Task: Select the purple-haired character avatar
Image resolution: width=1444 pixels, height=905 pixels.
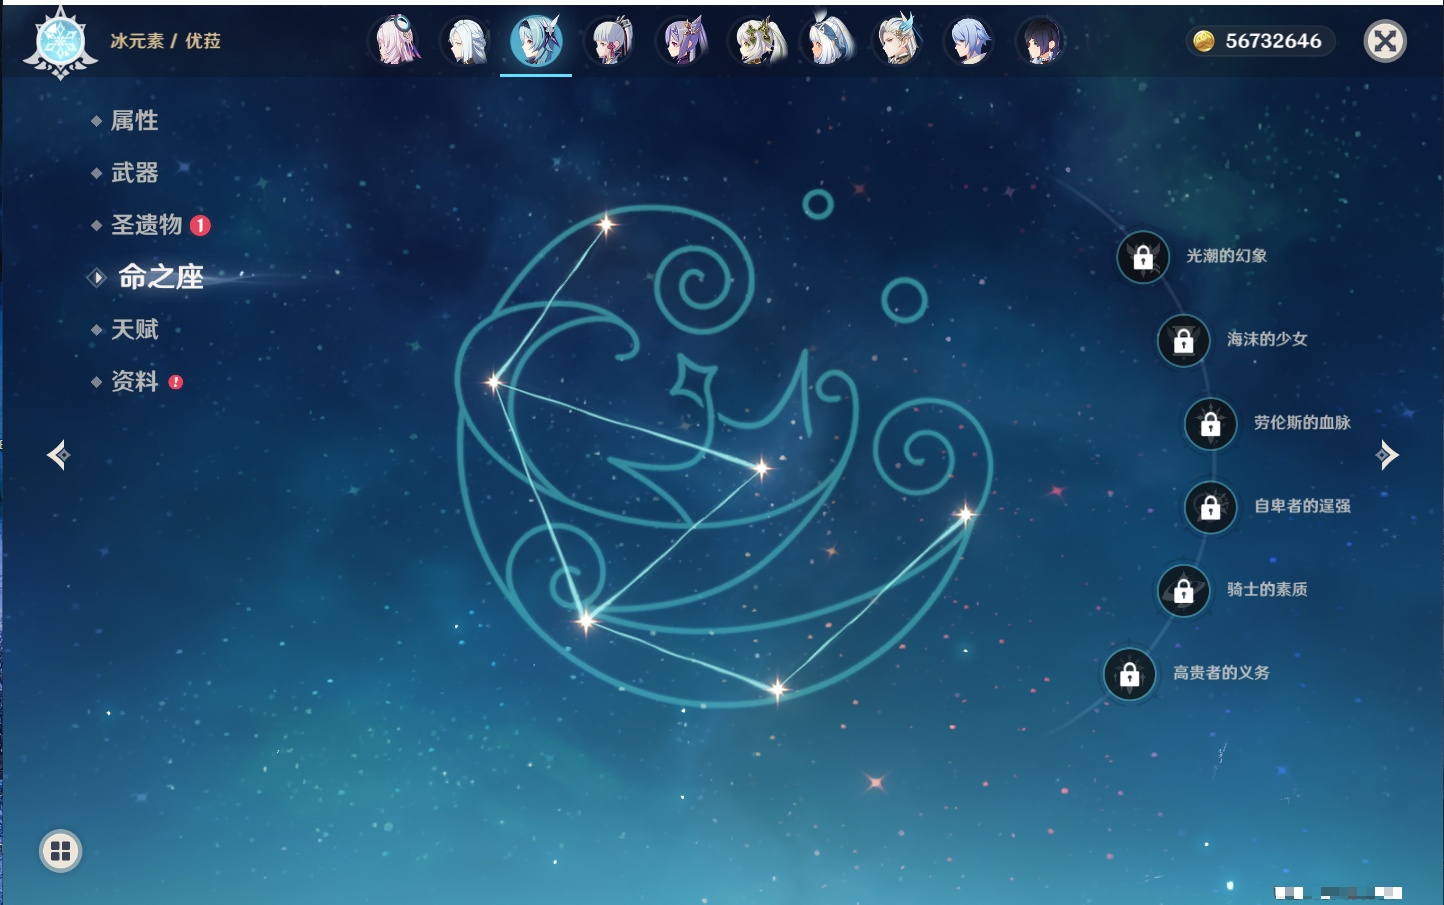Action: tap(683, 41)
